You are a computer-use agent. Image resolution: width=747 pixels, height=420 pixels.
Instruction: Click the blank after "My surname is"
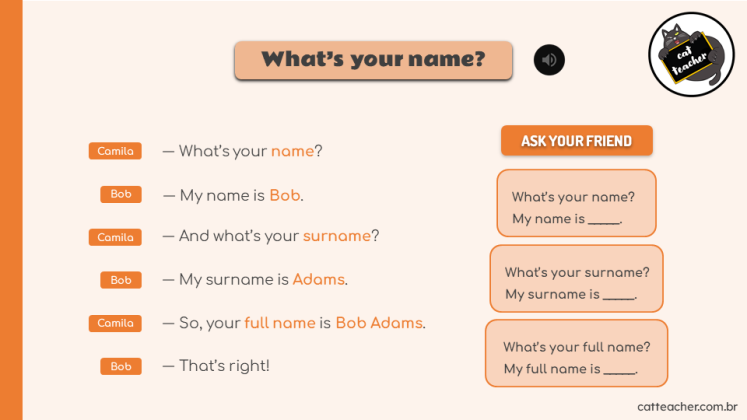point(620,294)
